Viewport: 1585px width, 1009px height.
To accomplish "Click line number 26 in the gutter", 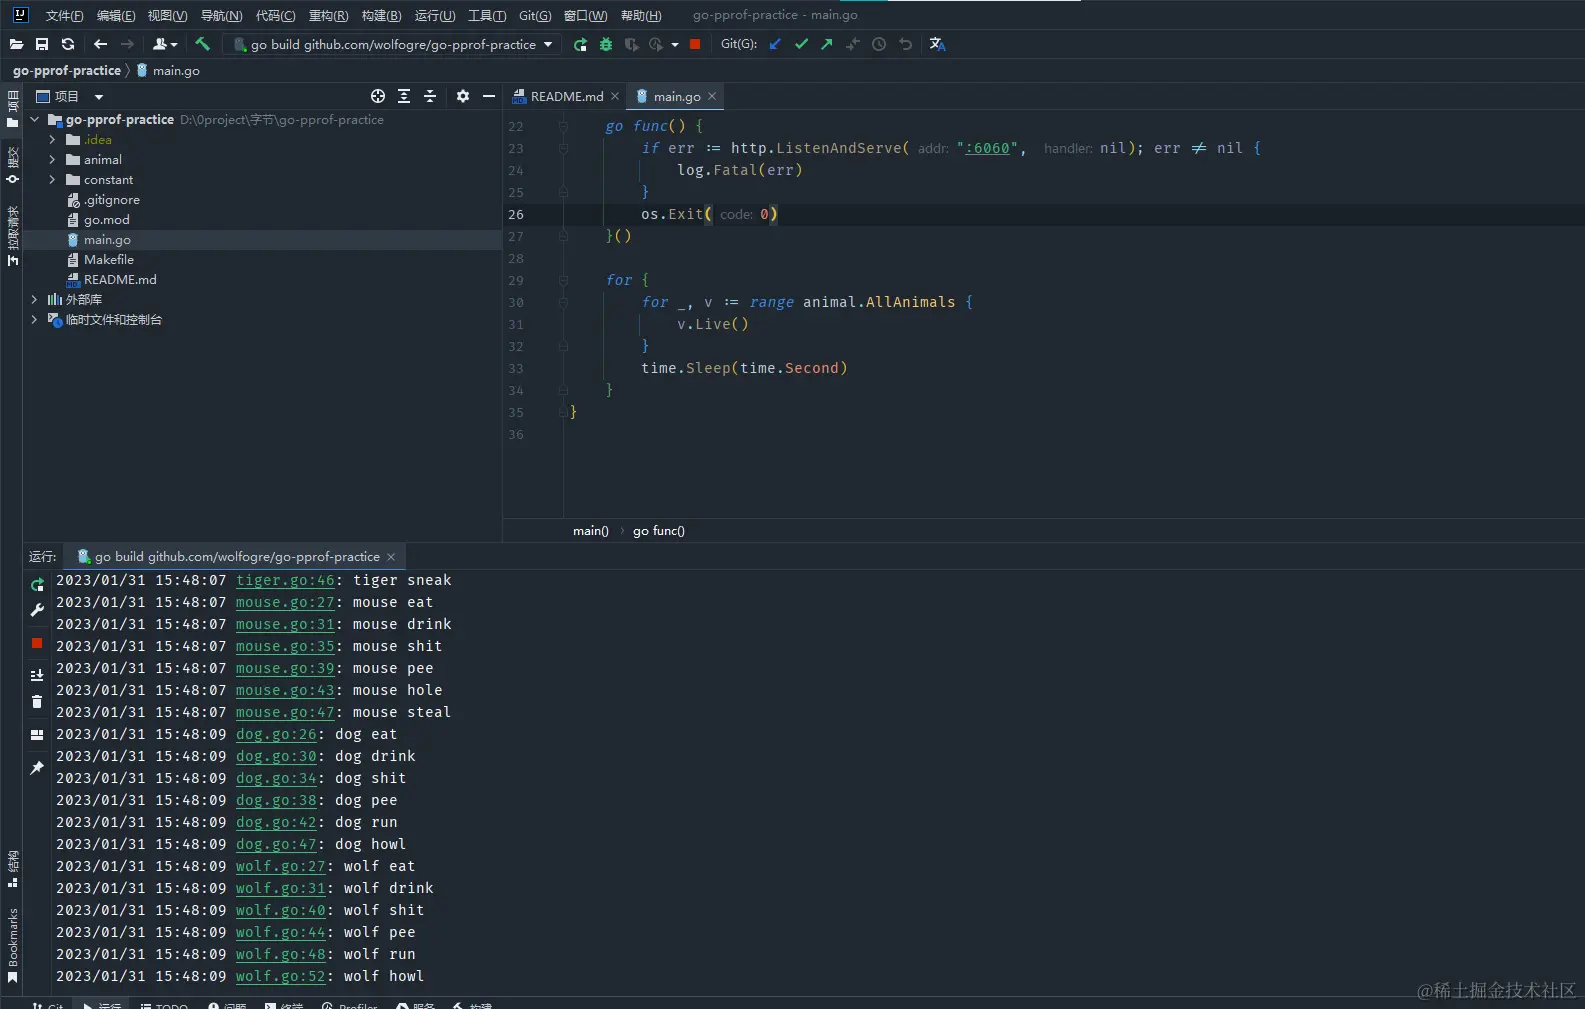I will coord(516,214).
